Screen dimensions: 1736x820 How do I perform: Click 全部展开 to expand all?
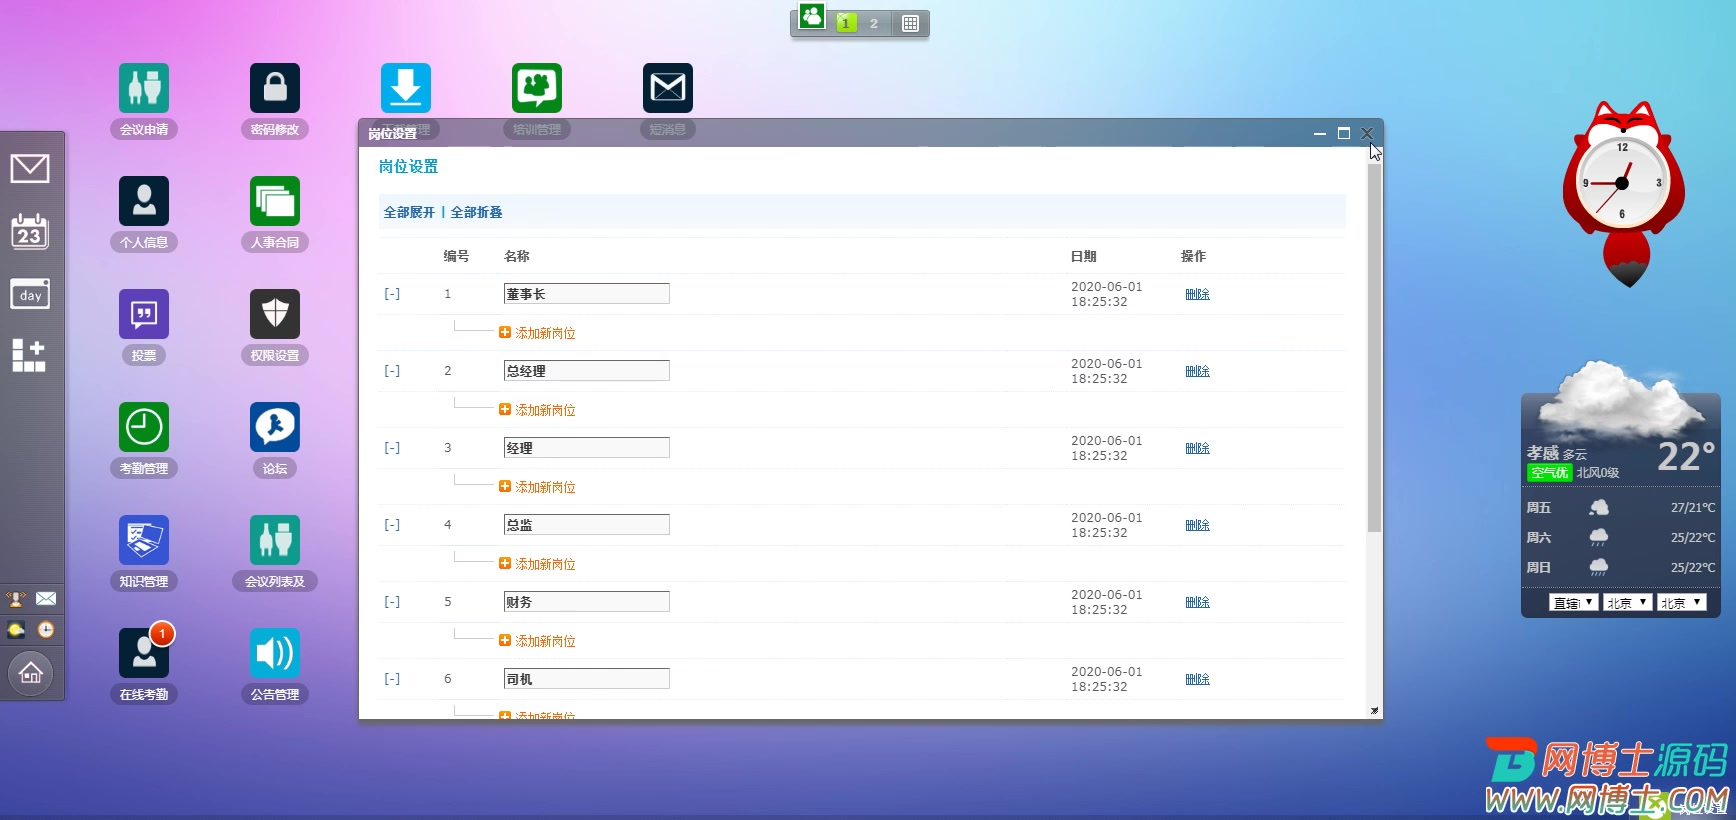coord(409,212)
